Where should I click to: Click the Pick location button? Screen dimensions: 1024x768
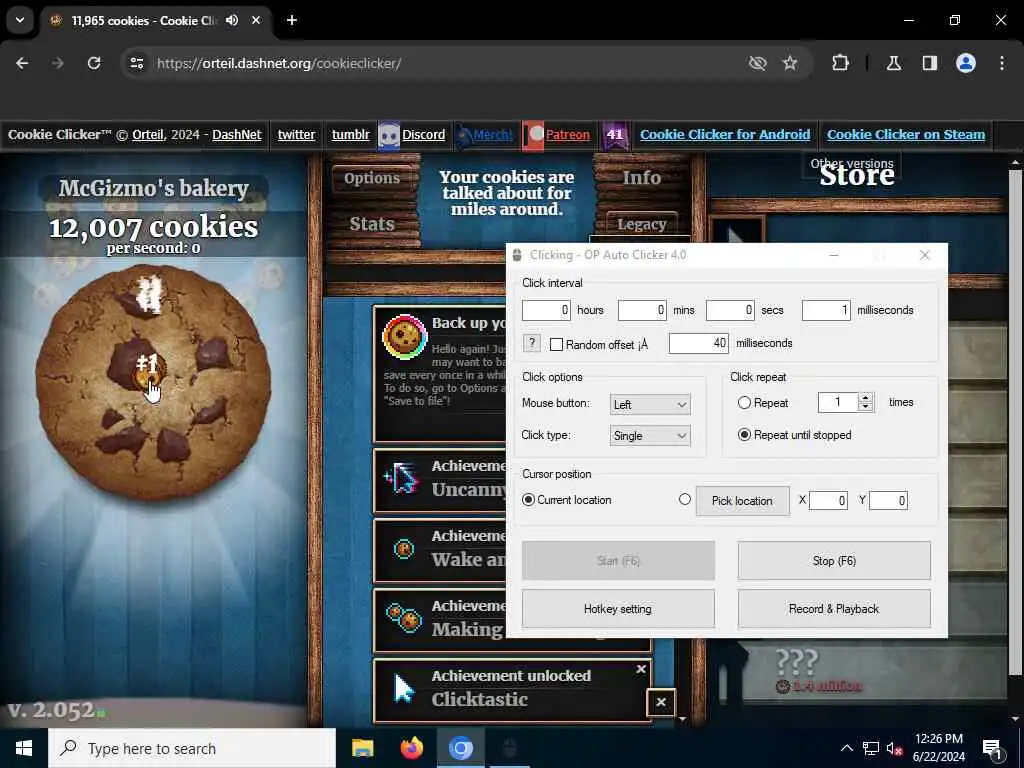(743, 501)
